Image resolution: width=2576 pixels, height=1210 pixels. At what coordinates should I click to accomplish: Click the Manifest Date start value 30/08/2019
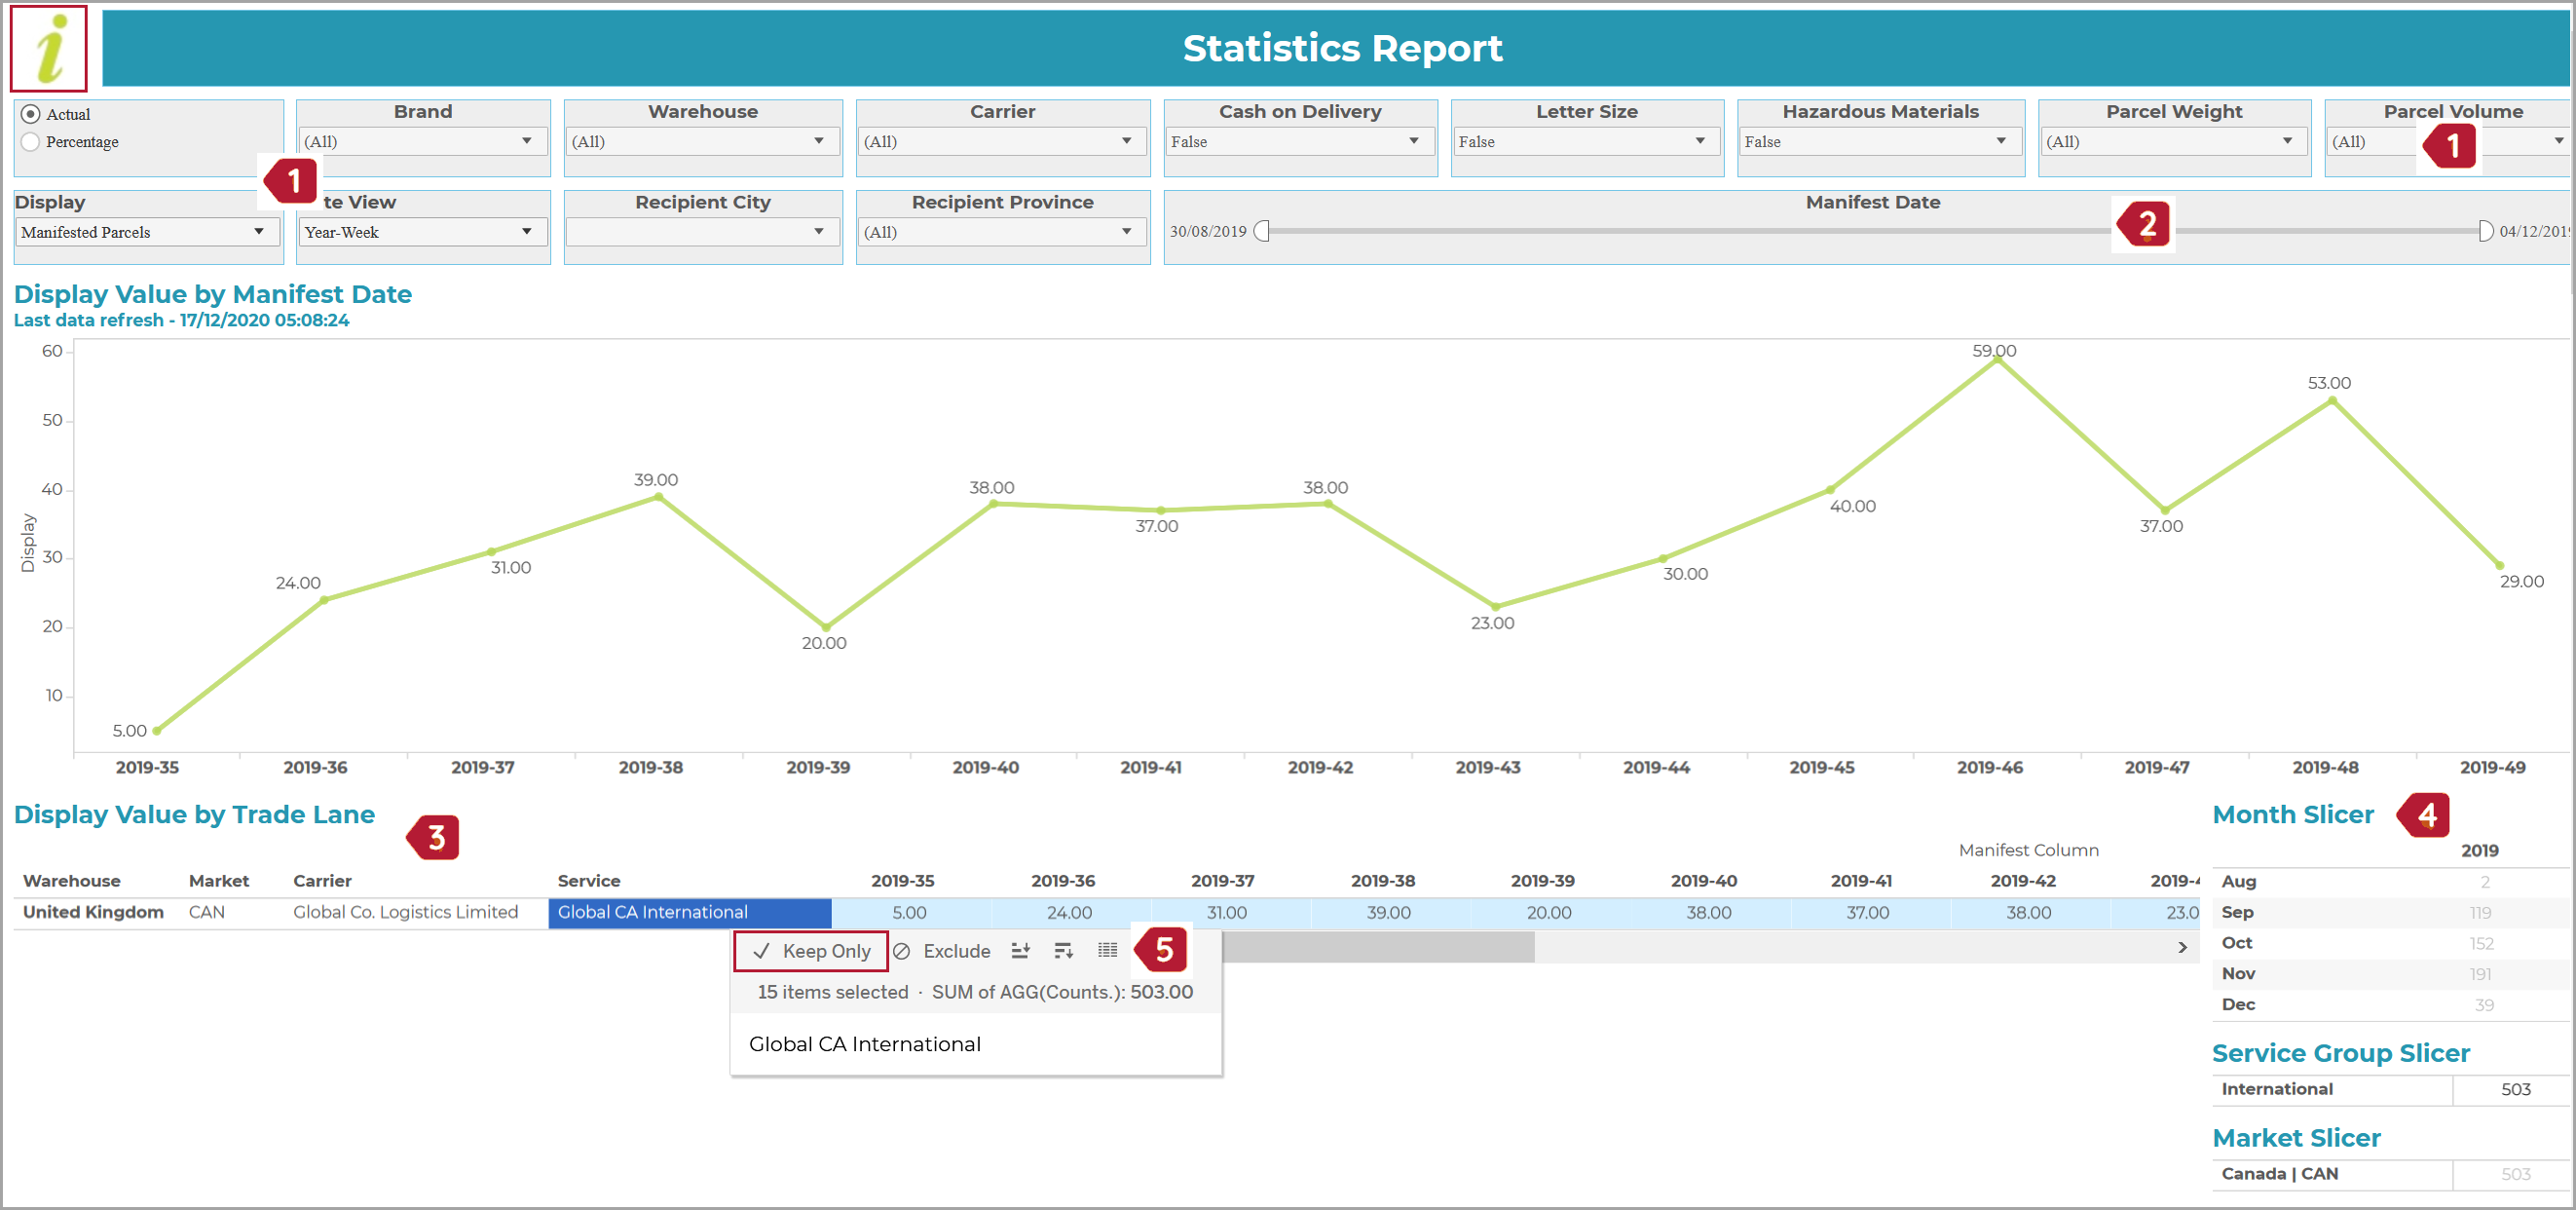click(x=1208, y=231)
